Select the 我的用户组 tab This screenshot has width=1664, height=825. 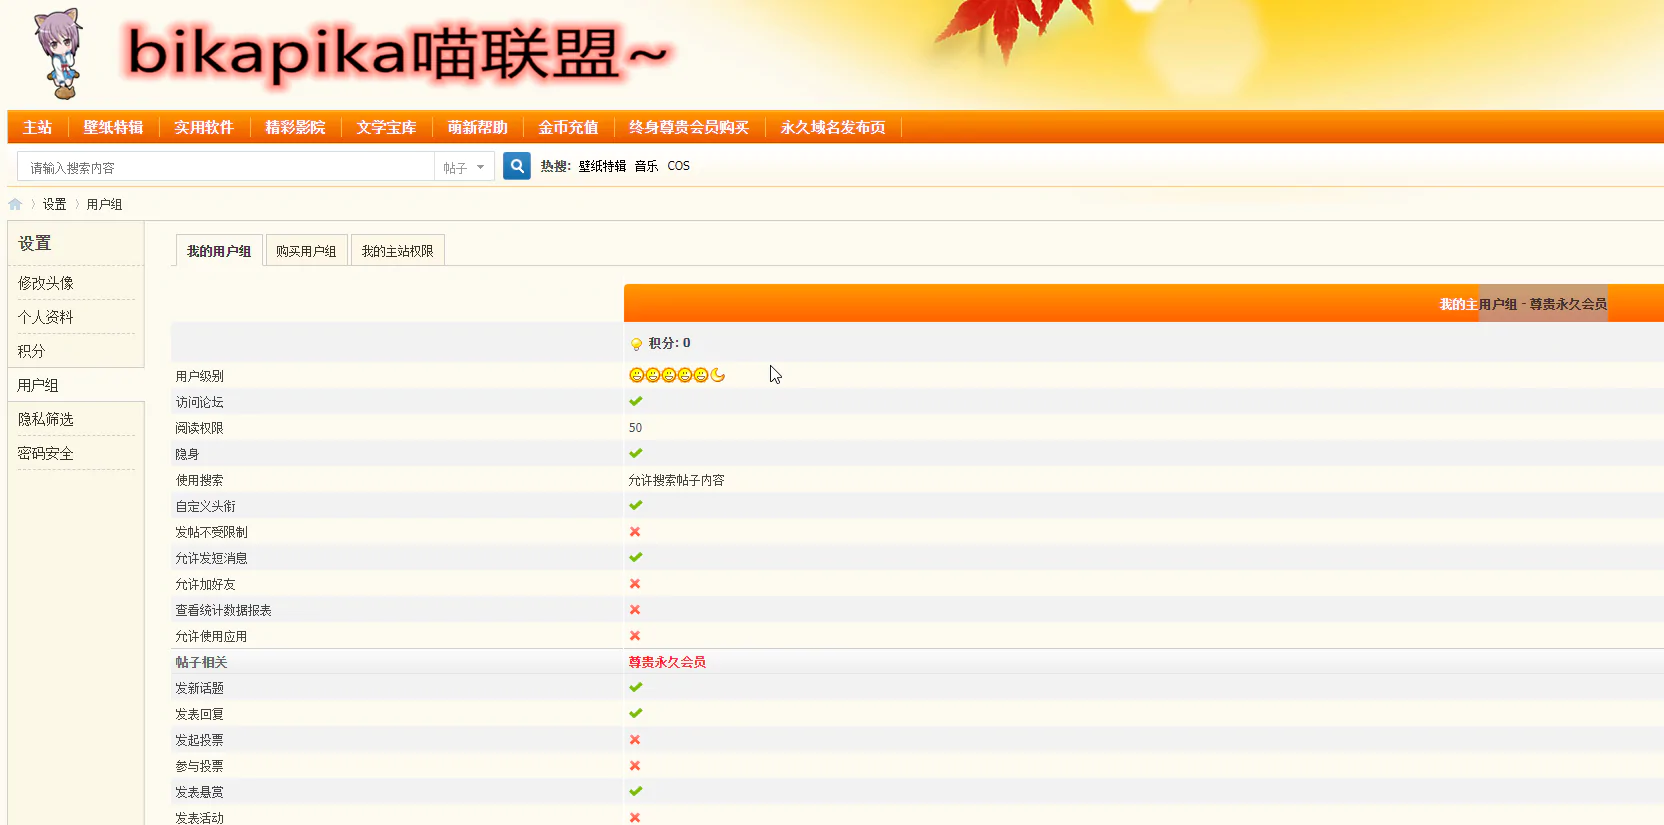[219, 251]
